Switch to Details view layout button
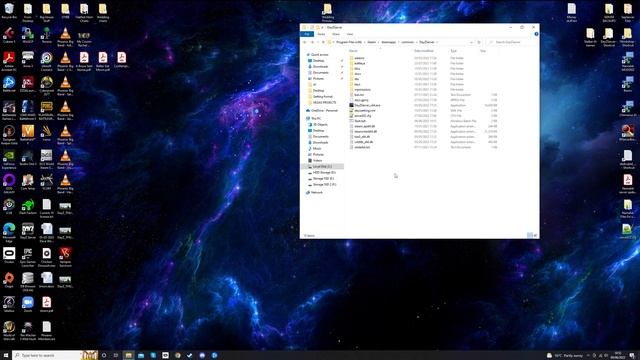The width and height of the screenshot is (640, 360). point(529,235)
